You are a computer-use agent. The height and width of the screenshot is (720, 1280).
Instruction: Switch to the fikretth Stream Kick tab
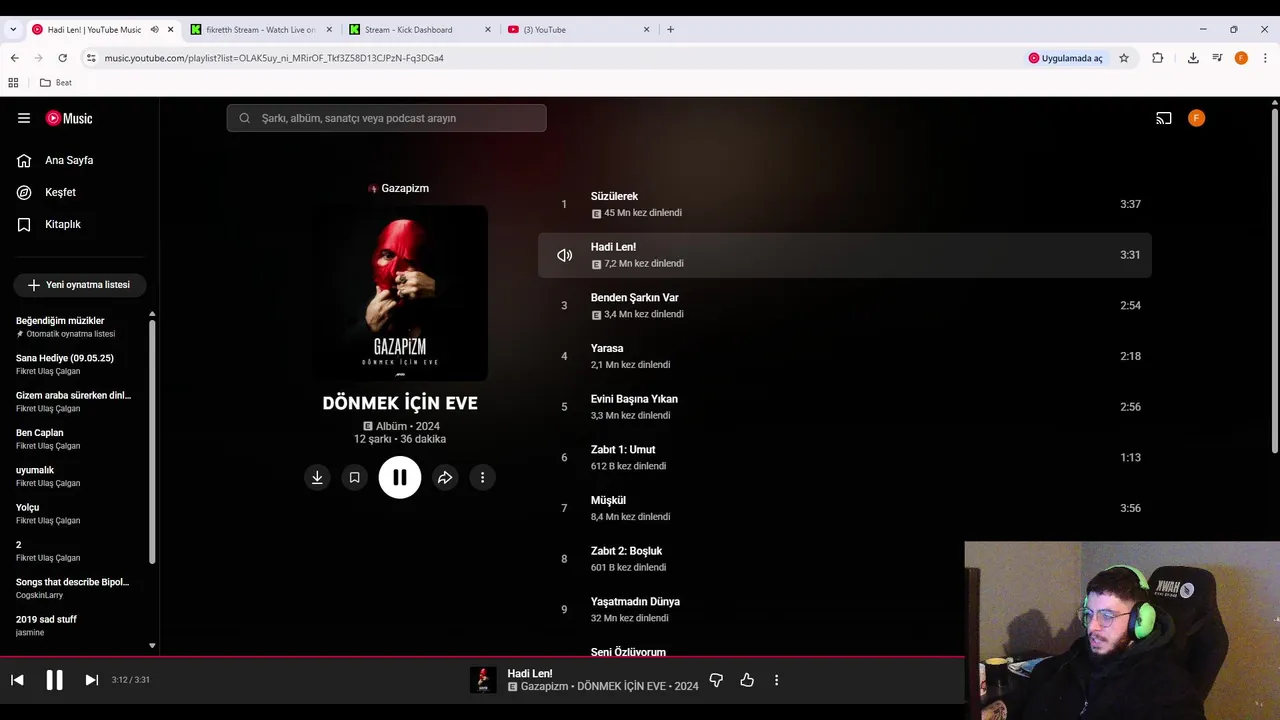pos(262,29)
